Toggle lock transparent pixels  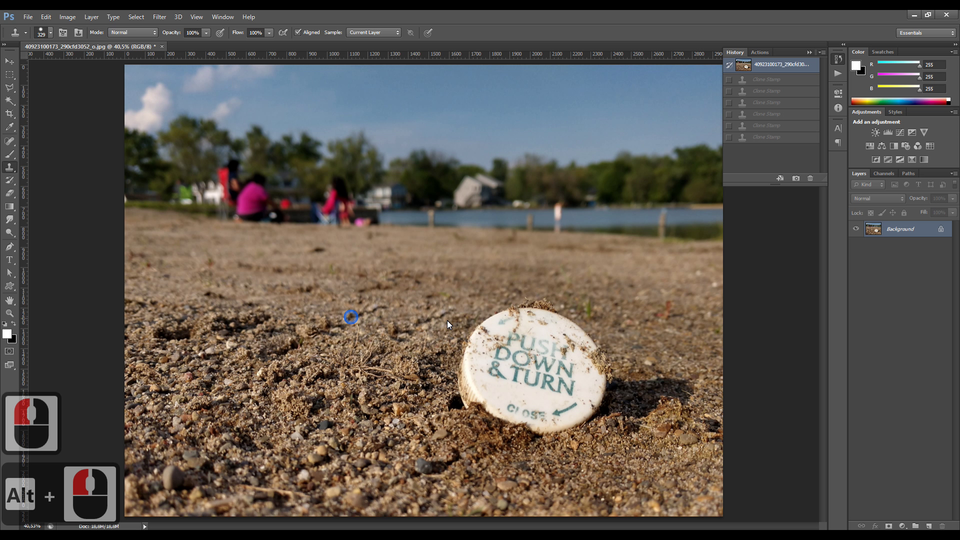pos(871,212)
